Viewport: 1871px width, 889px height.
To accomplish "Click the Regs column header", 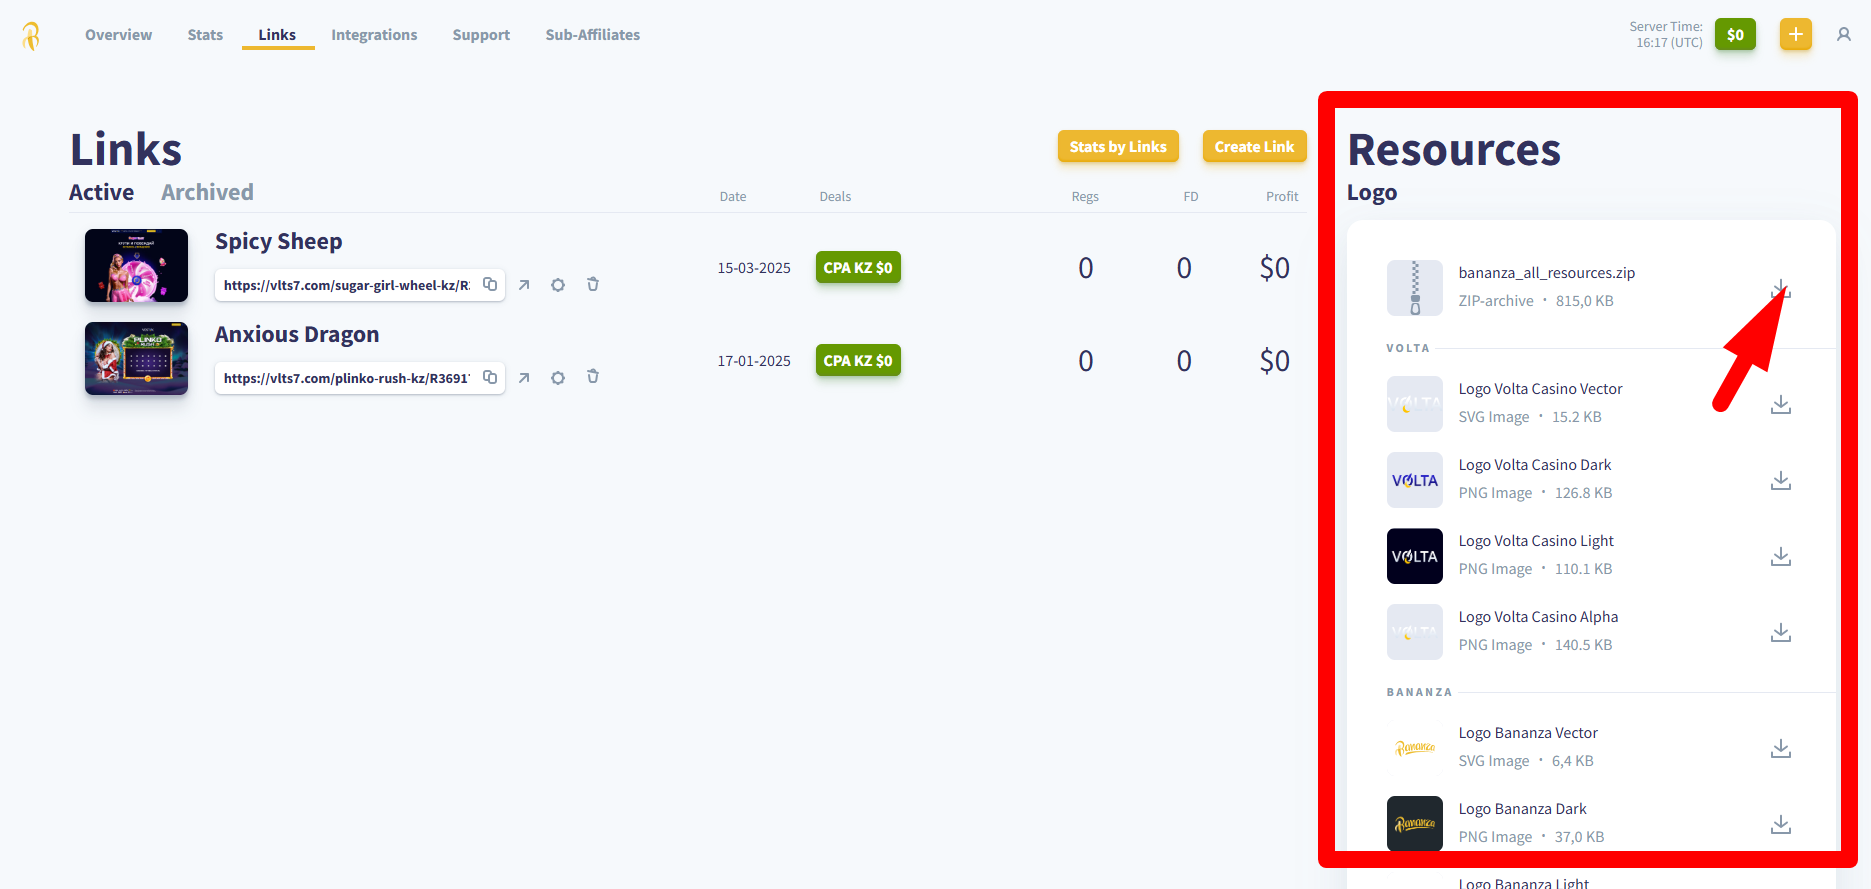I will click(1085, 197).
